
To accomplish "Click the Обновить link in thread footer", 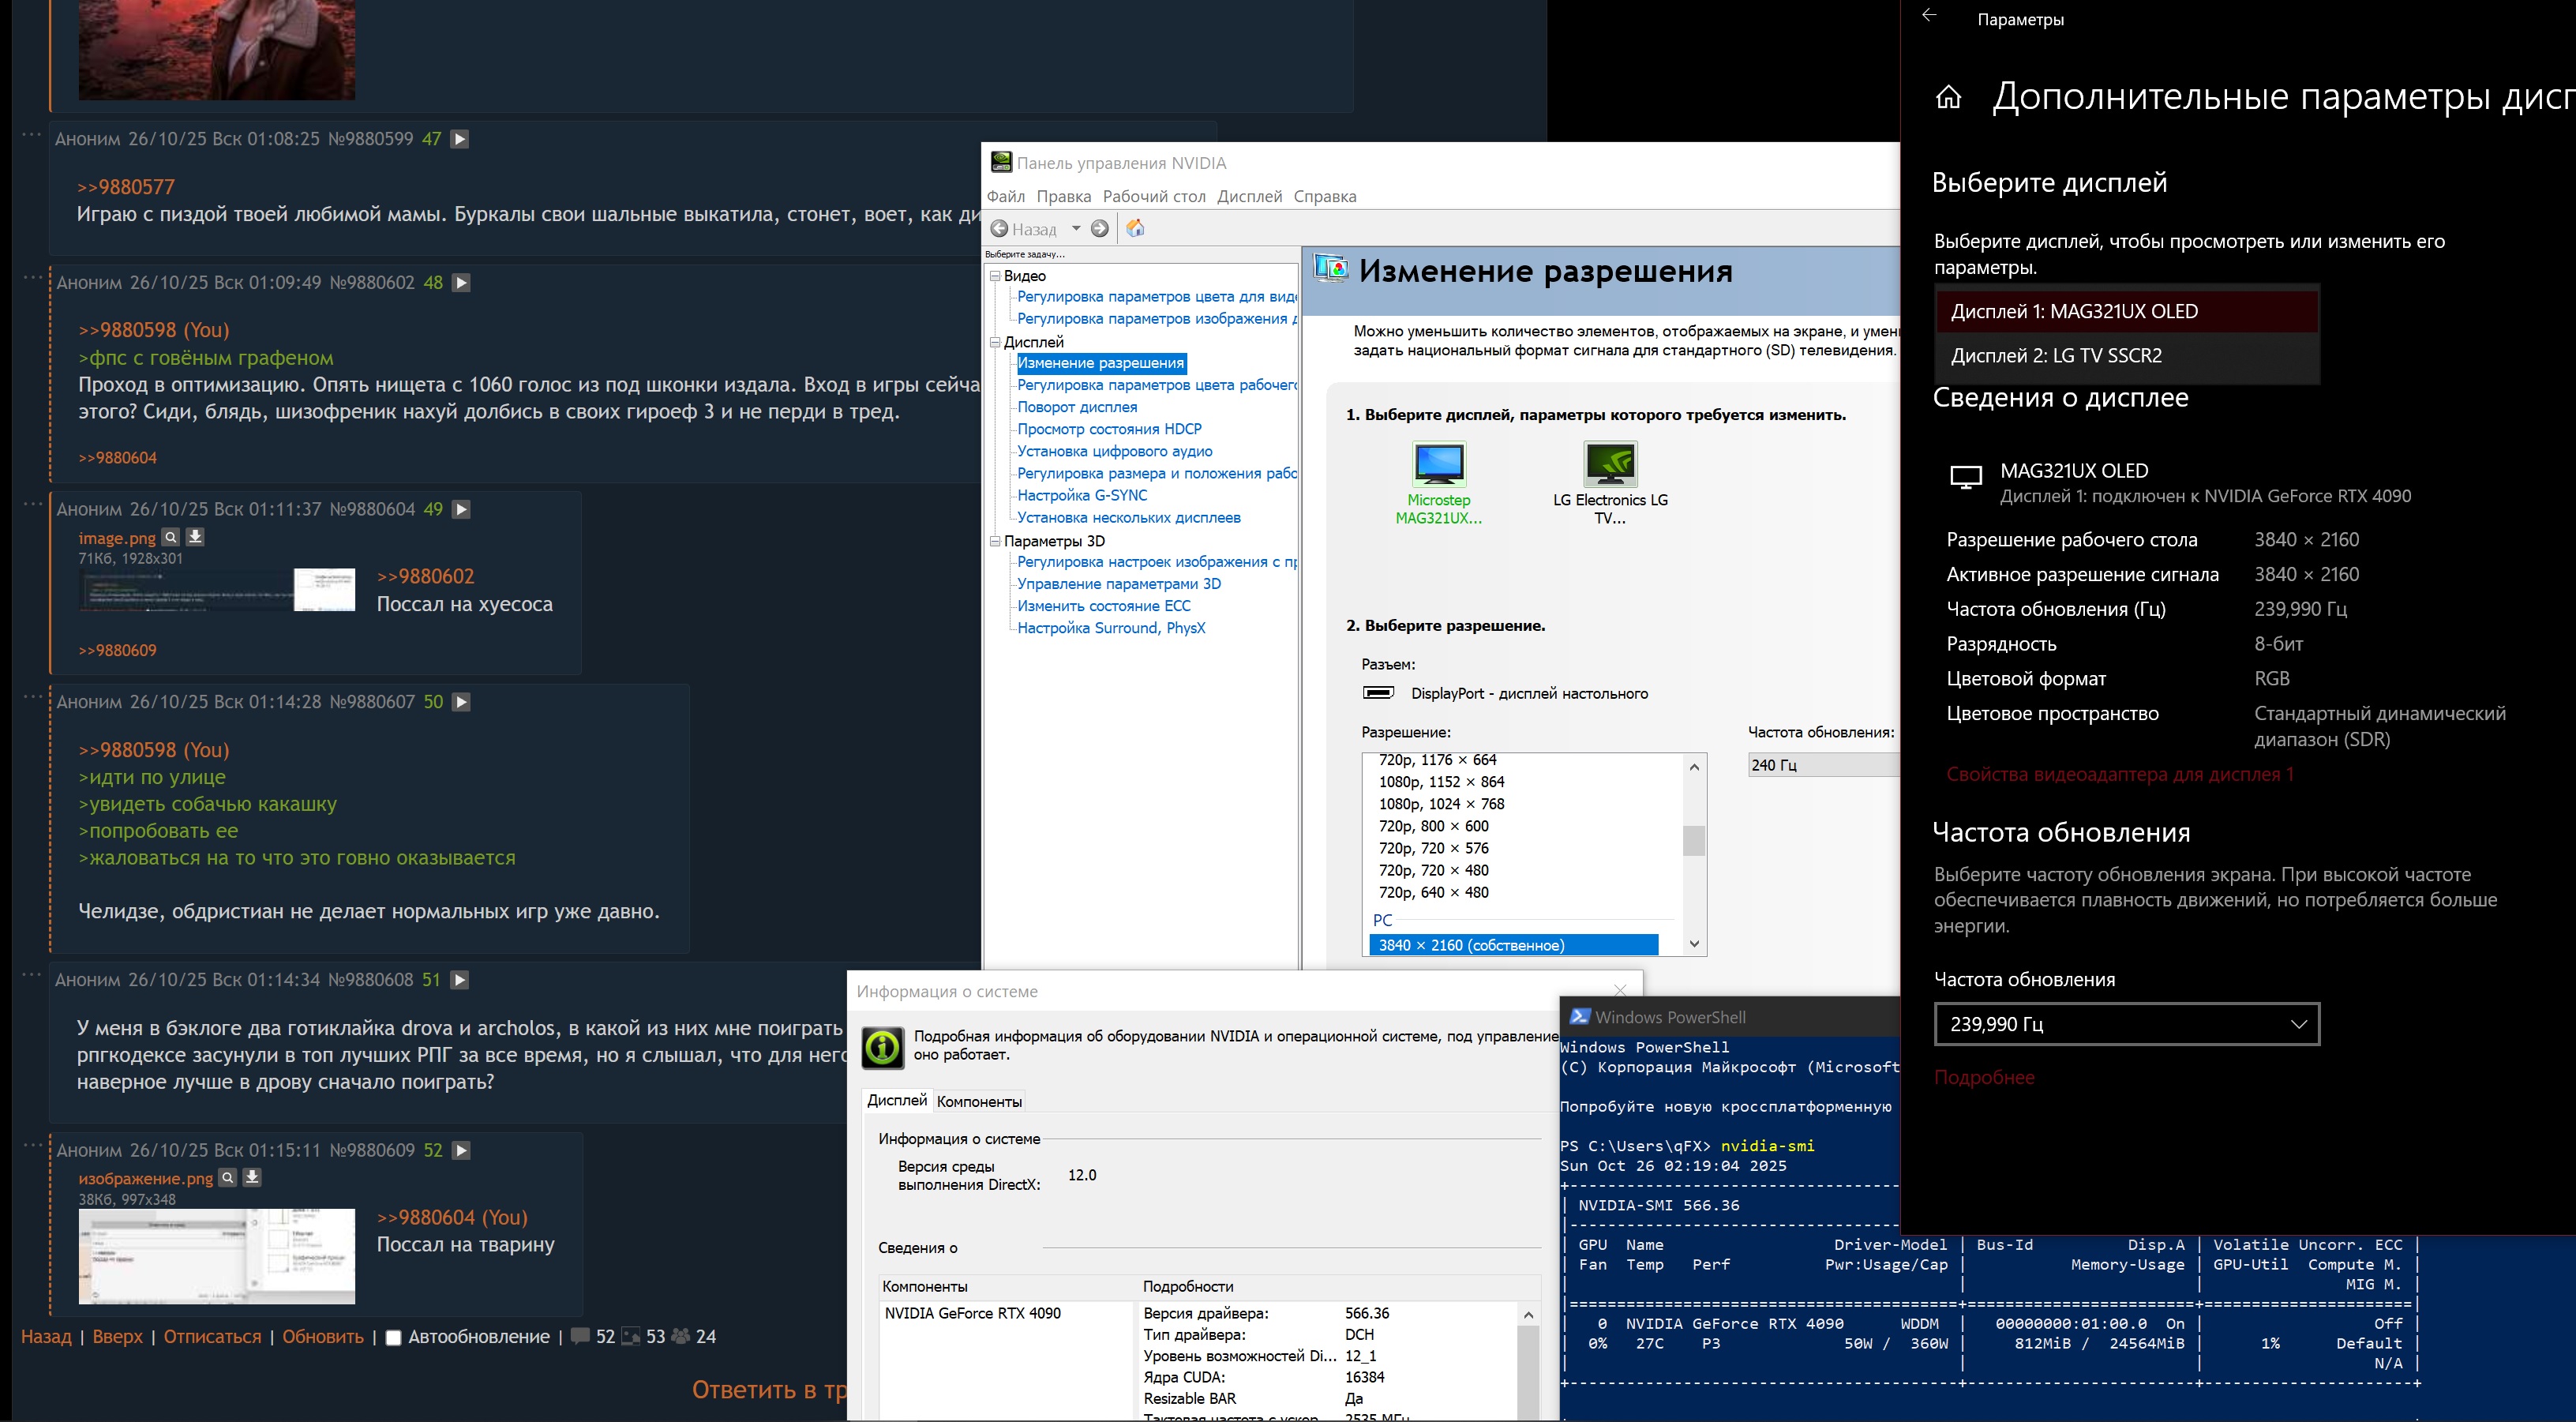I will tap(322, 1337).
